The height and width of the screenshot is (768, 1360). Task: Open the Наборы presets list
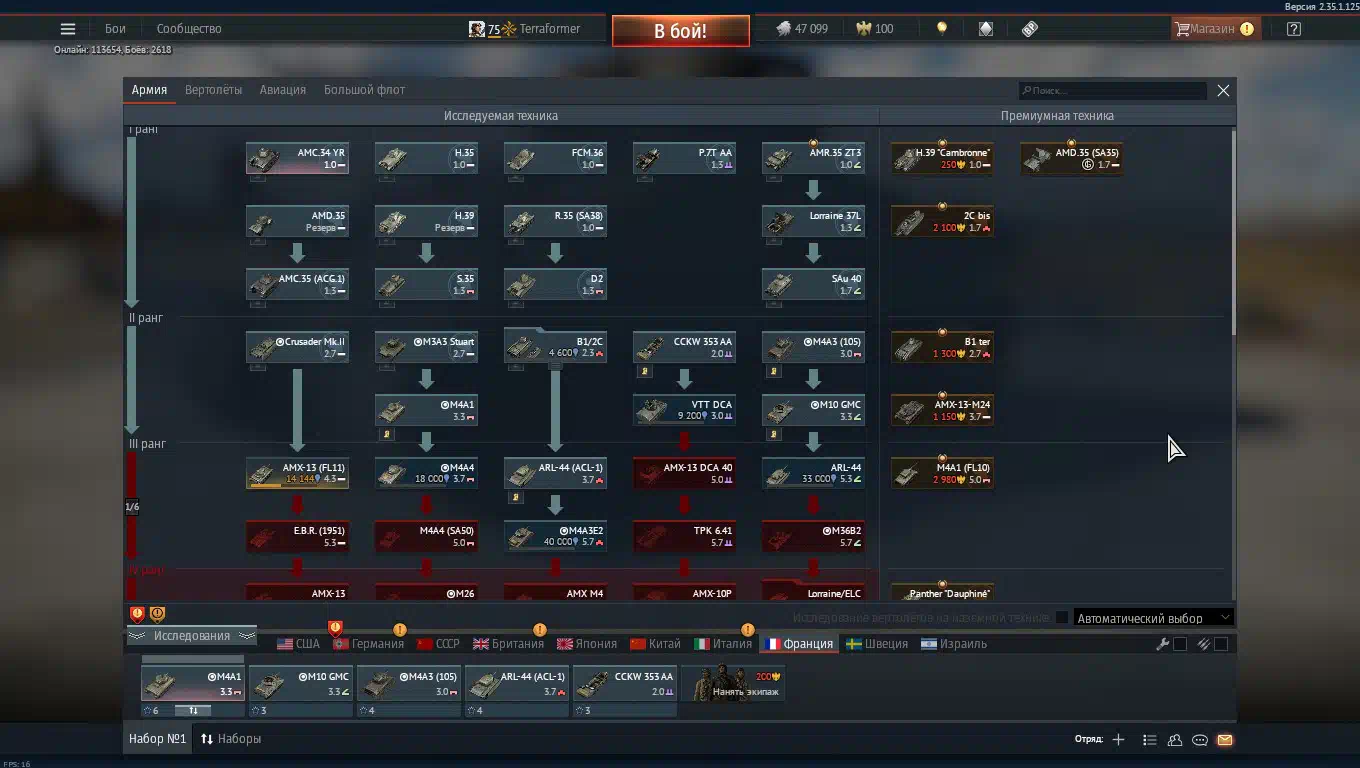tap(231, 739)
